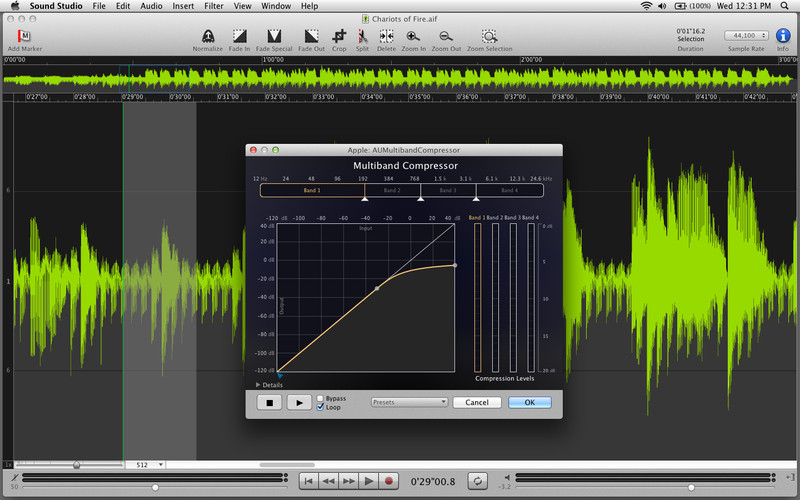Open the Info panel icon

pos(783,36)
